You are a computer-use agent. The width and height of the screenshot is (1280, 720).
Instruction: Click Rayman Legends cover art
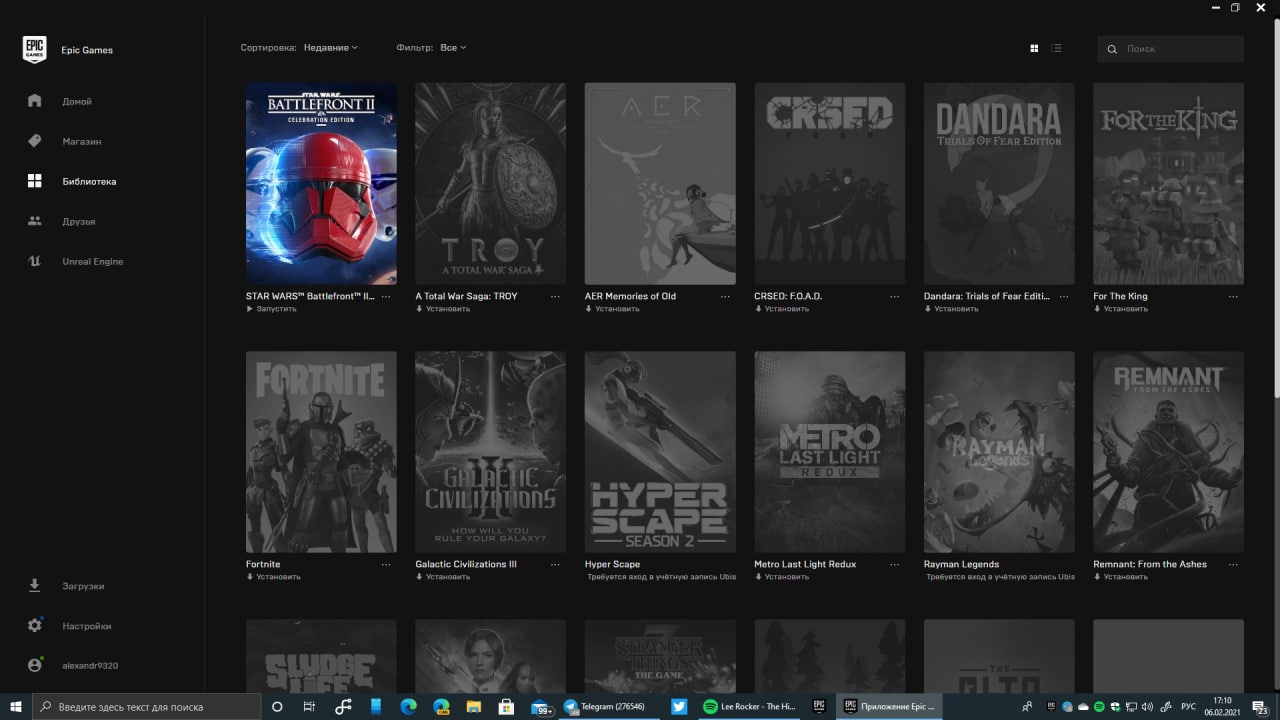[x=999, y=452]
